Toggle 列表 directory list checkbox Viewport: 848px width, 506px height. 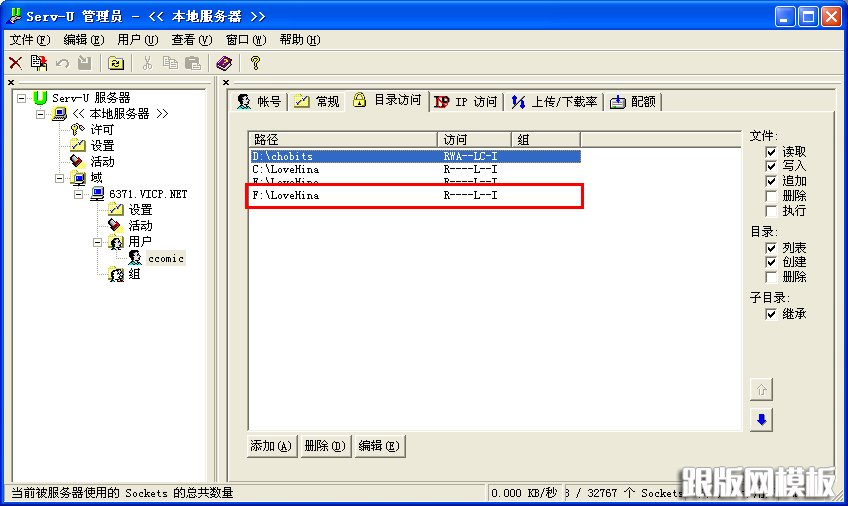click(771, 248)
